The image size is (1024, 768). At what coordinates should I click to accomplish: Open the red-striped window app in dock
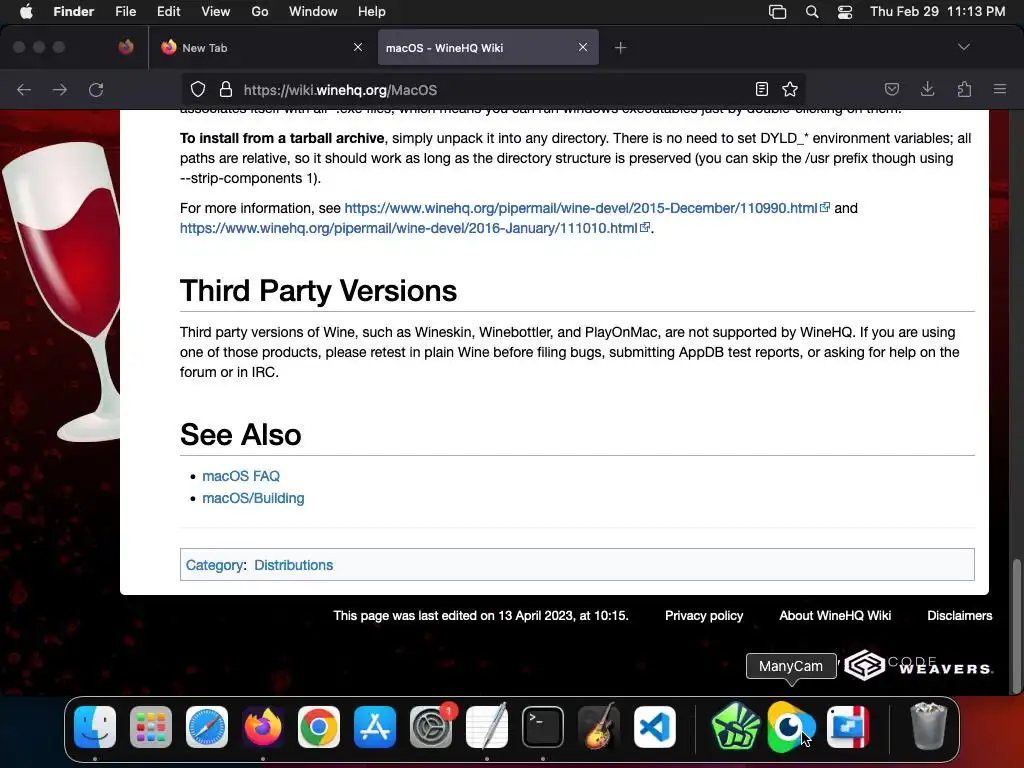[x=848, y=727]
